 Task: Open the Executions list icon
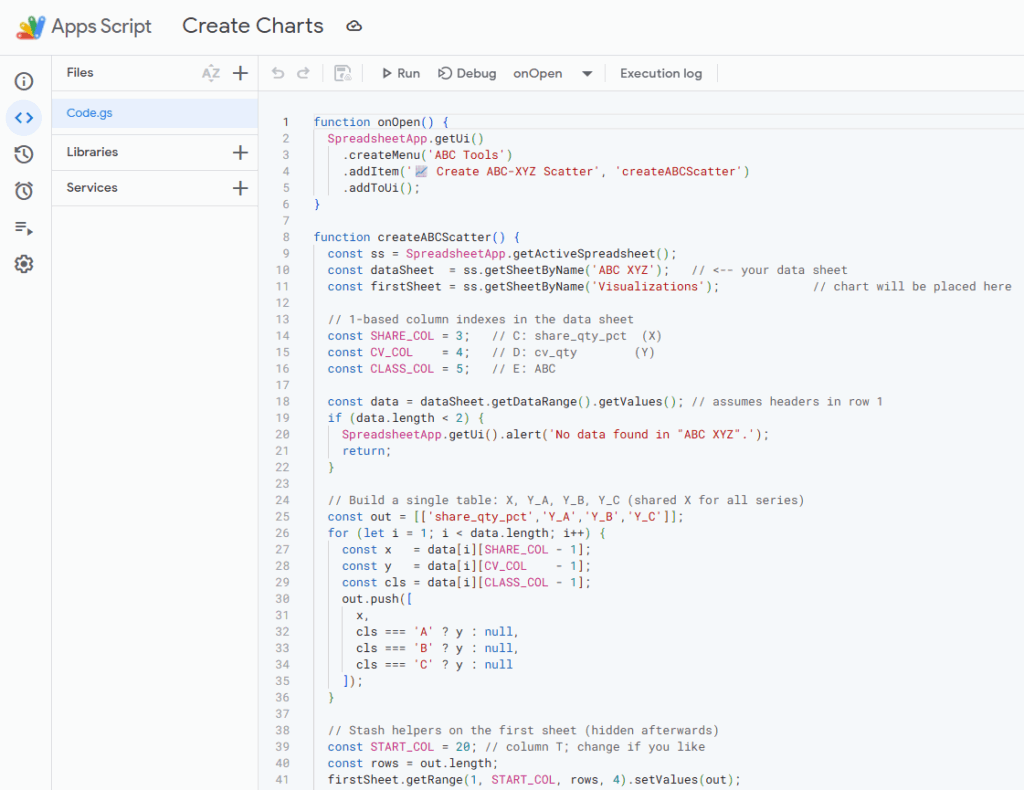pyautogui.click(x=24, y=228)
